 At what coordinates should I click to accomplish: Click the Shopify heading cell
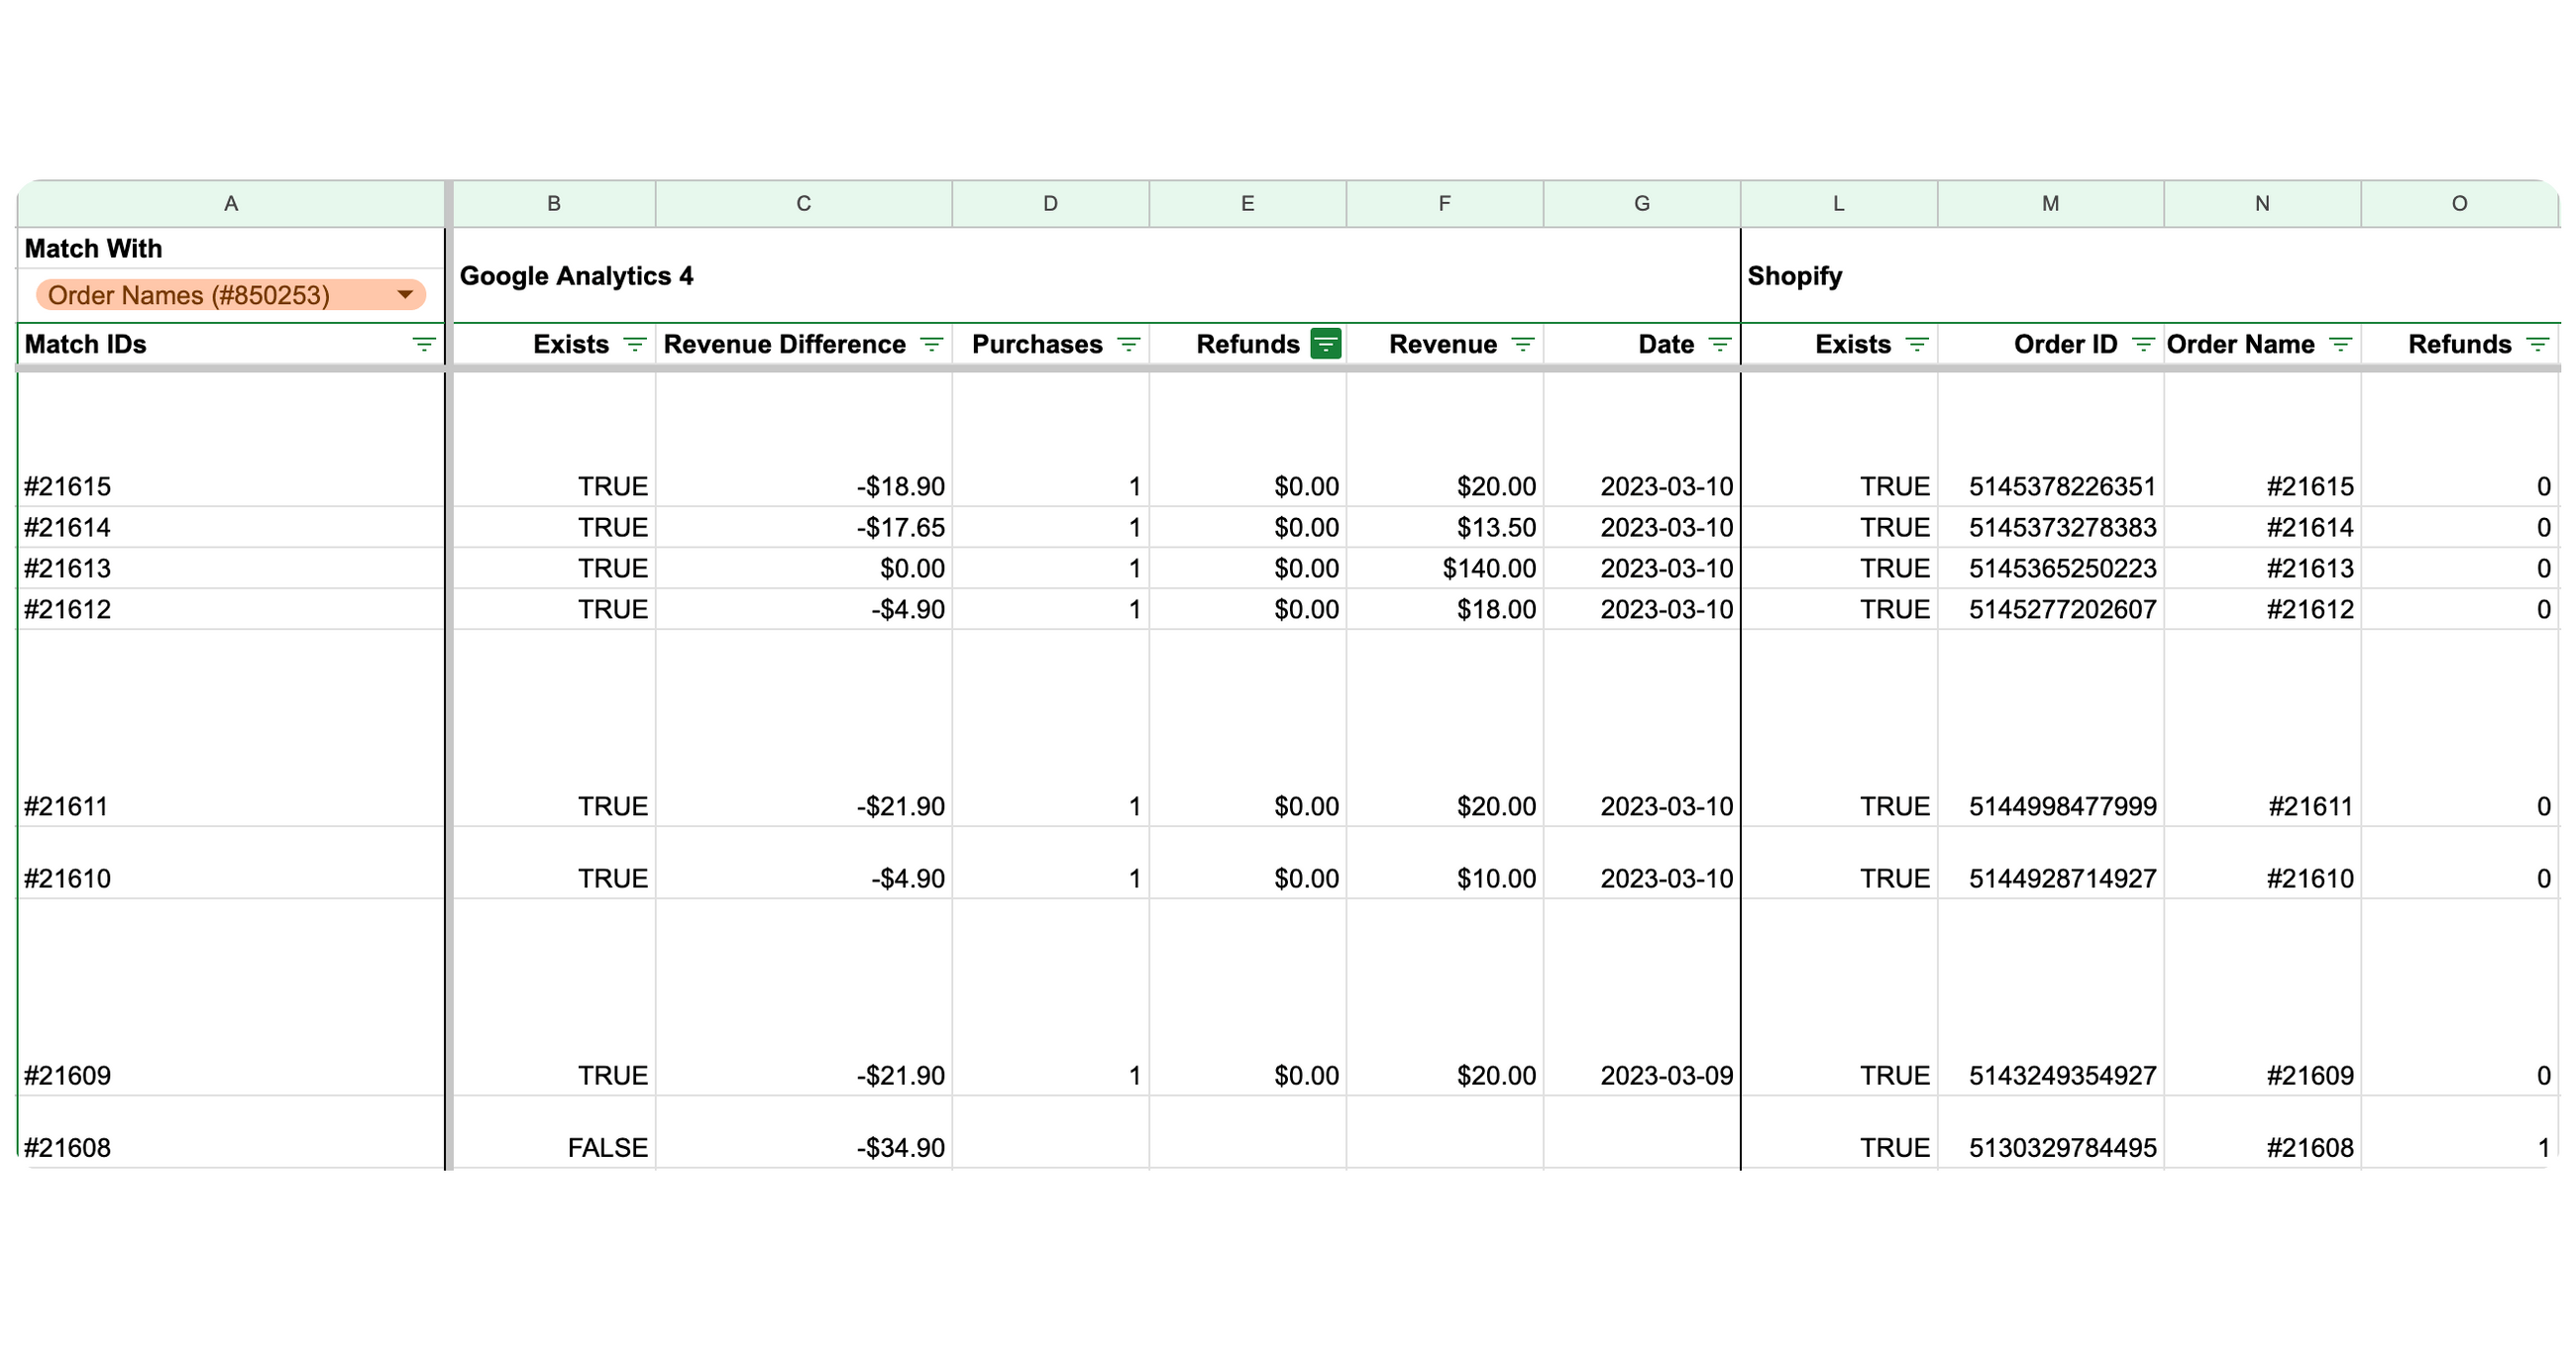tap(2150, 276)
